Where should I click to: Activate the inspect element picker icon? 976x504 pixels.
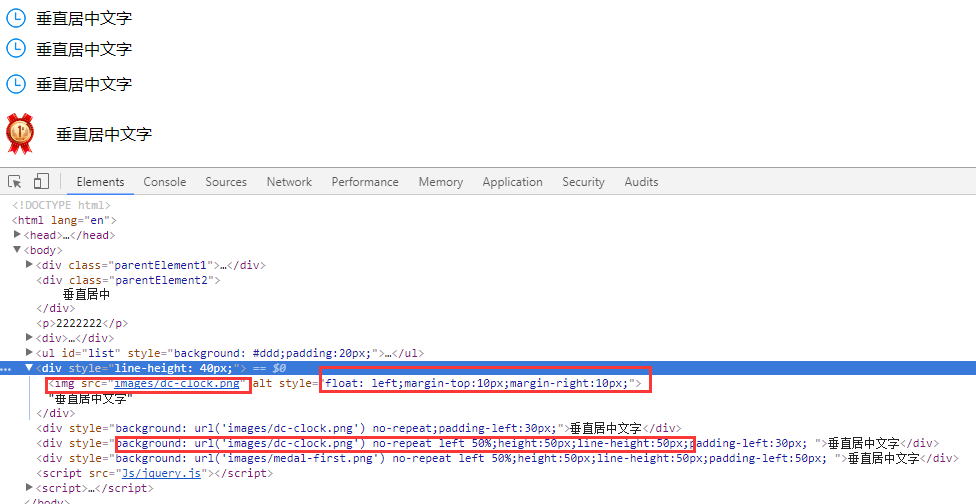(15, 182)
